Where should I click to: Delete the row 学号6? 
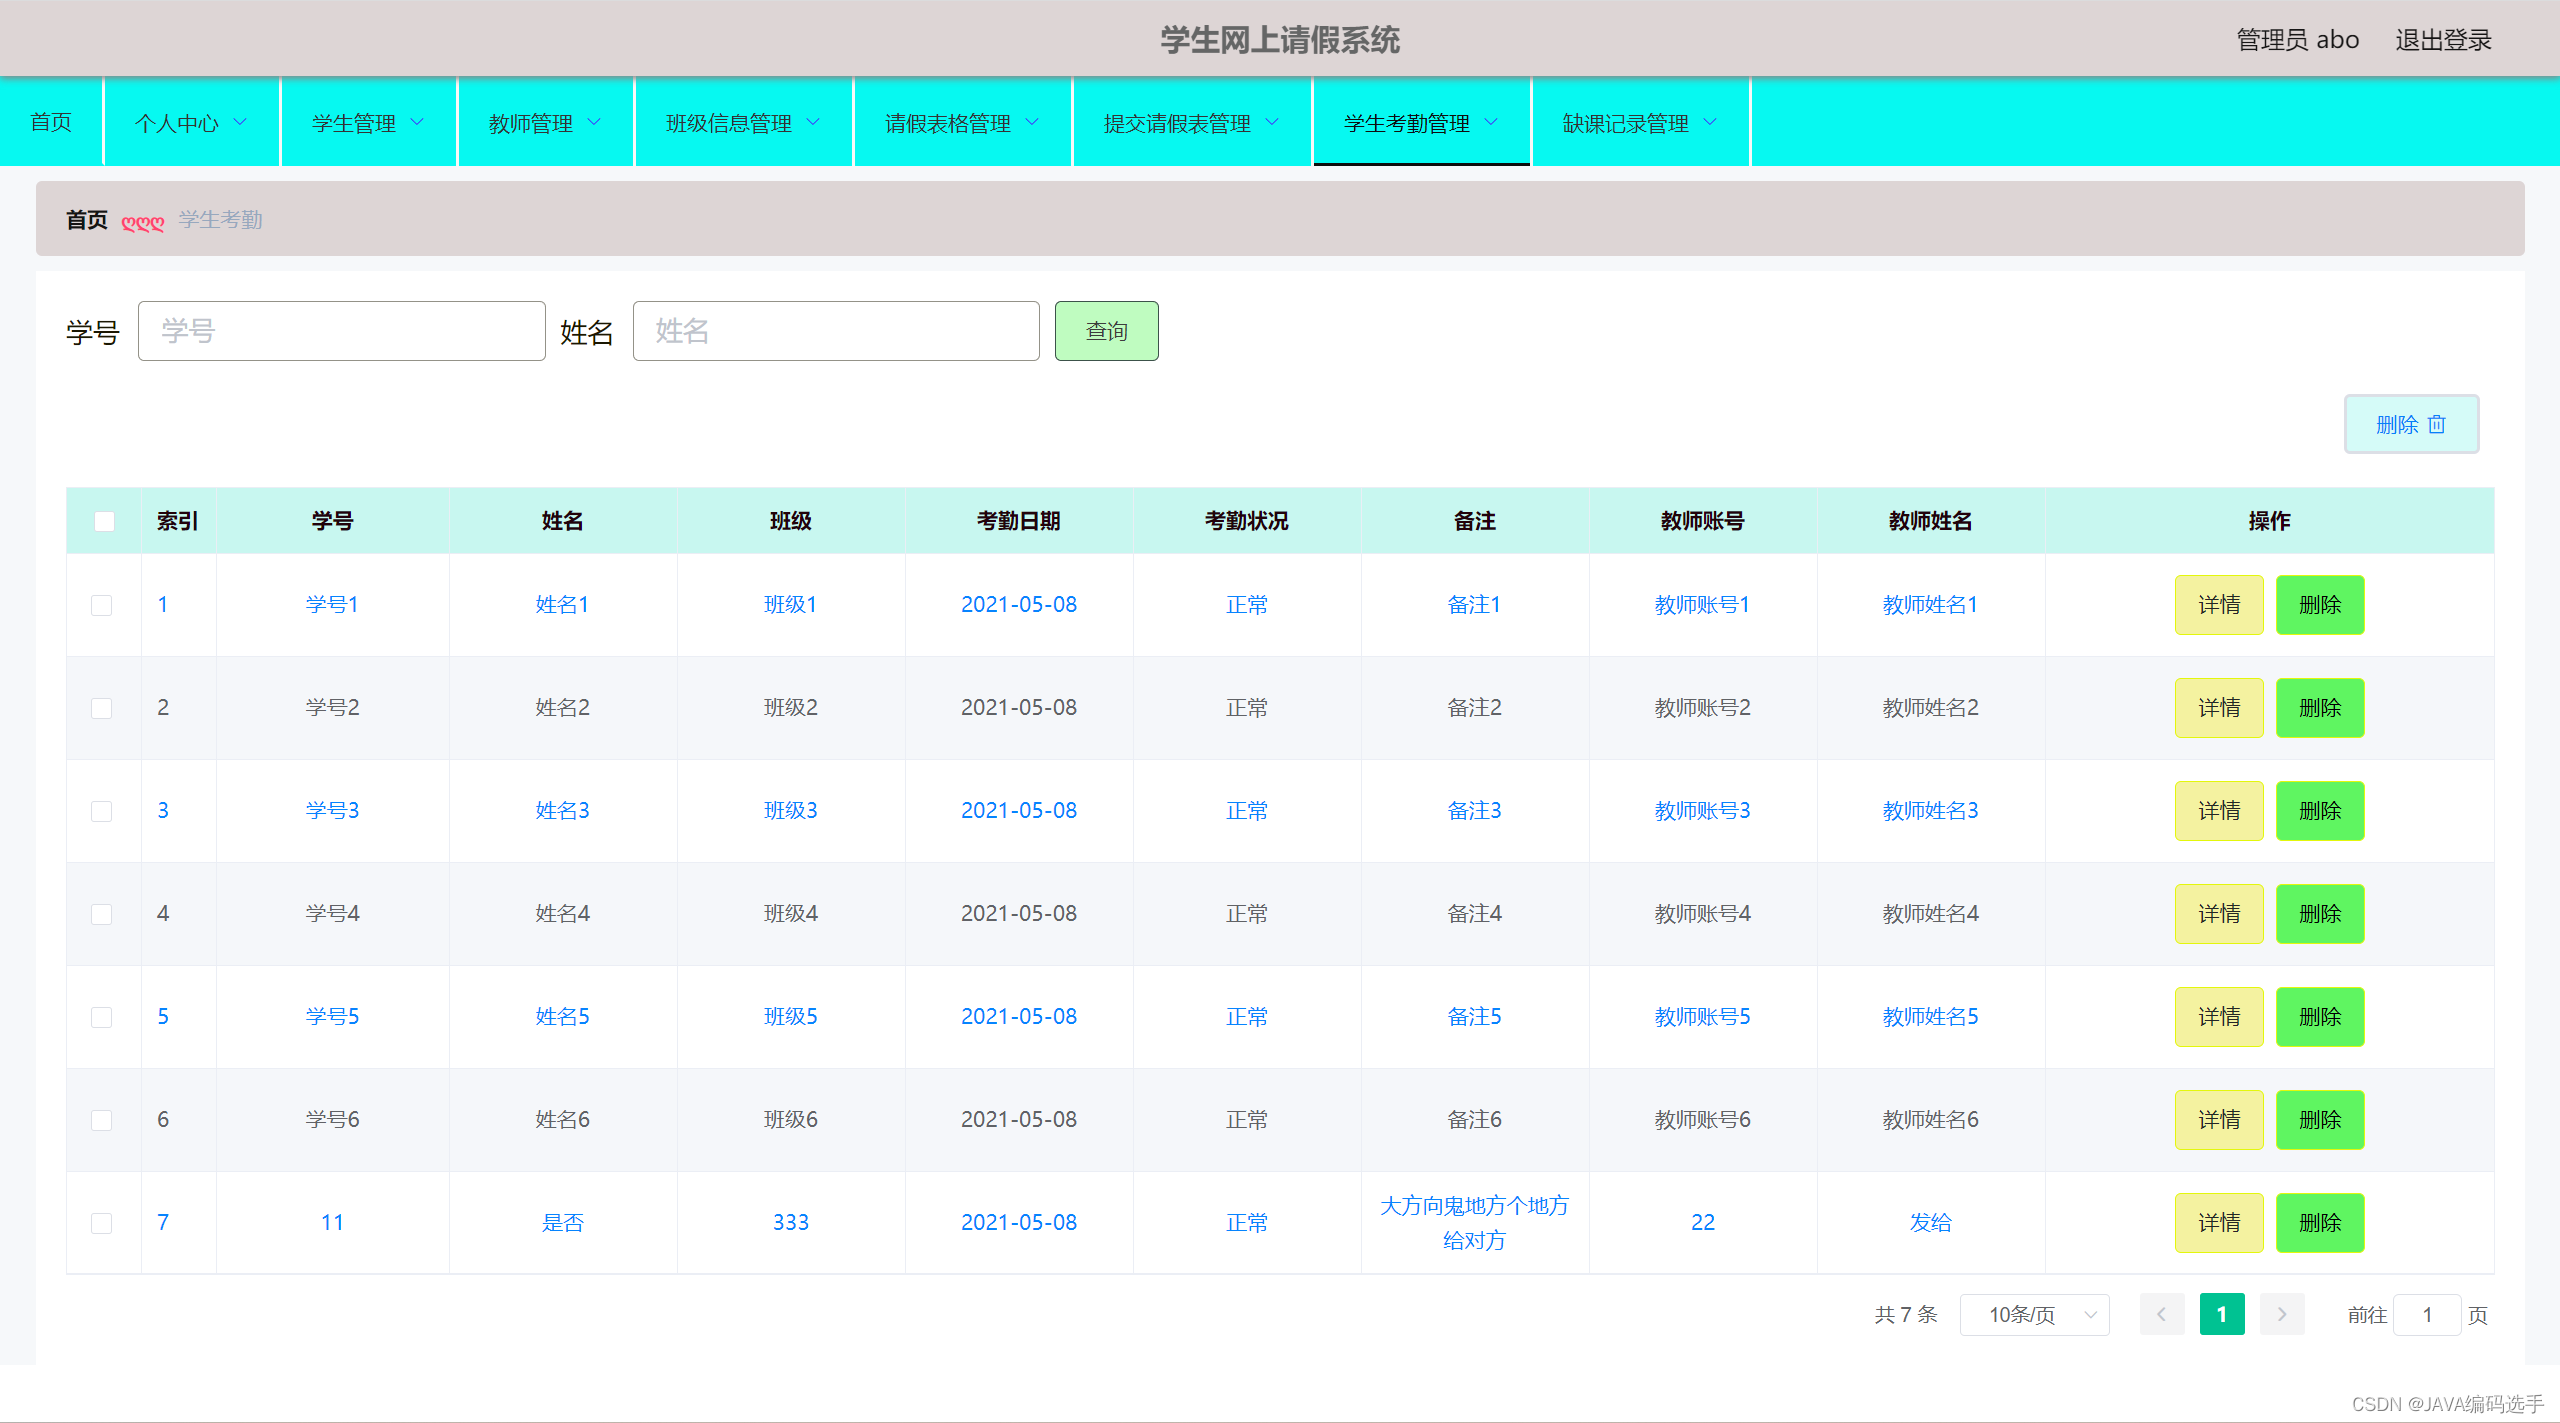[2320, 1120]
